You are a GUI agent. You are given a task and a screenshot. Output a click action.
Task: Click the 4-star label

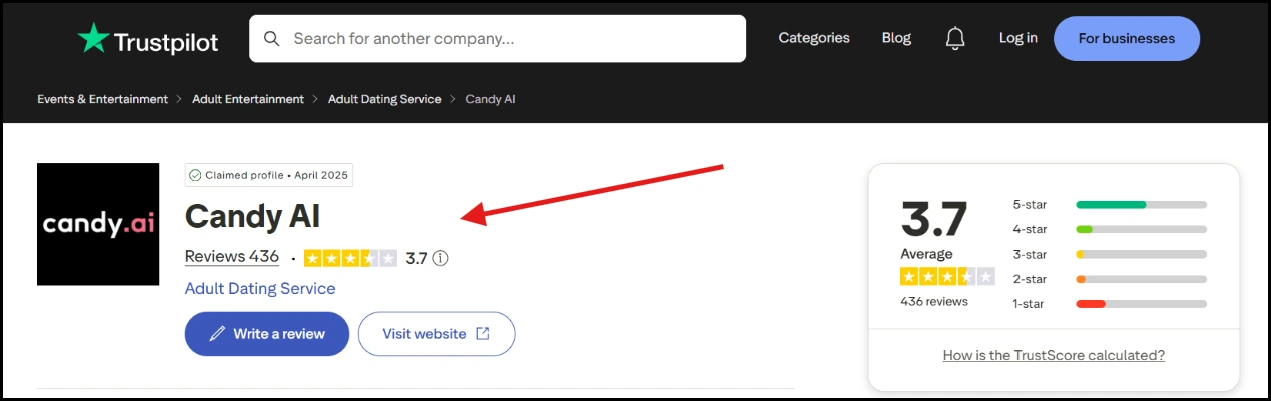1030,229
